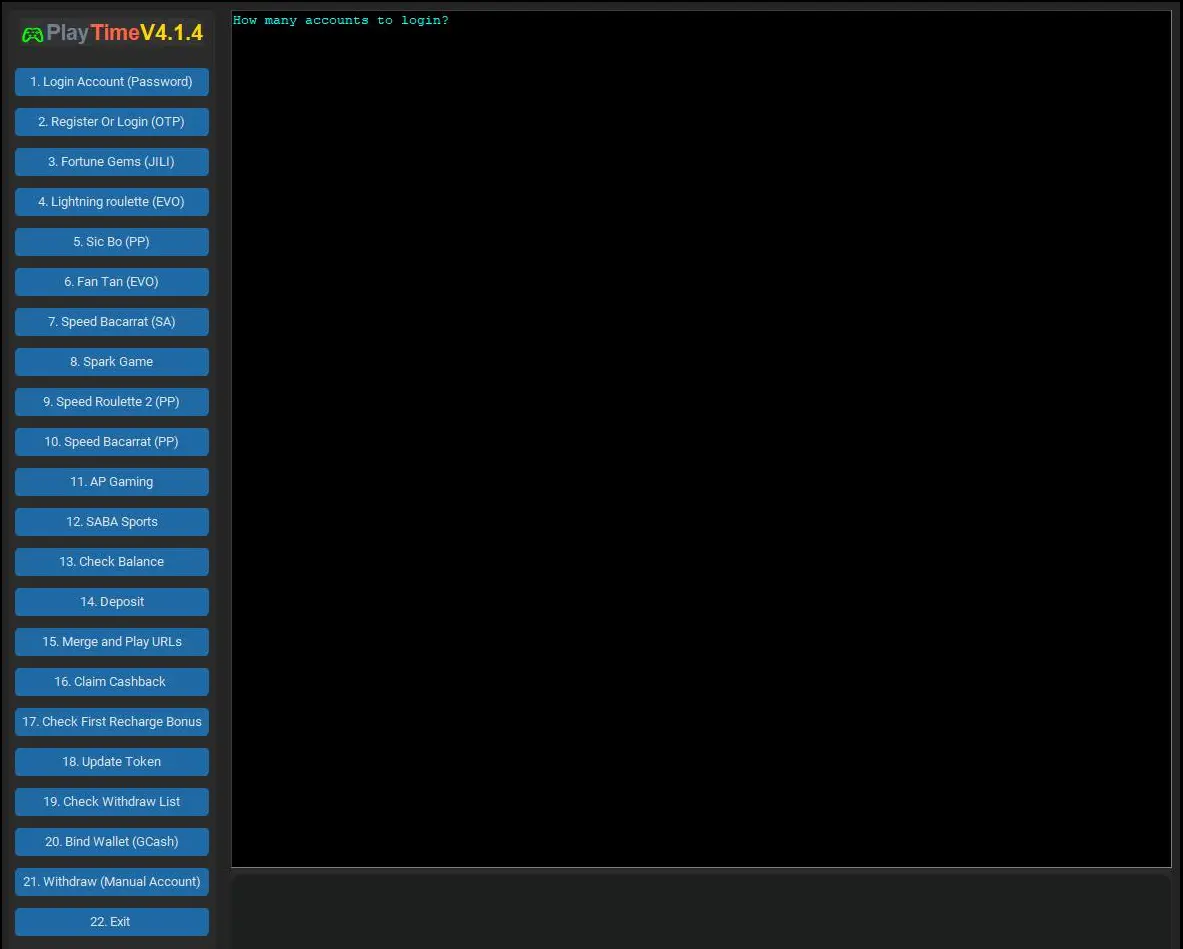Click the 'How many accounts to login?' text
The image size is (1183, 949).
(x=340, y=20)
